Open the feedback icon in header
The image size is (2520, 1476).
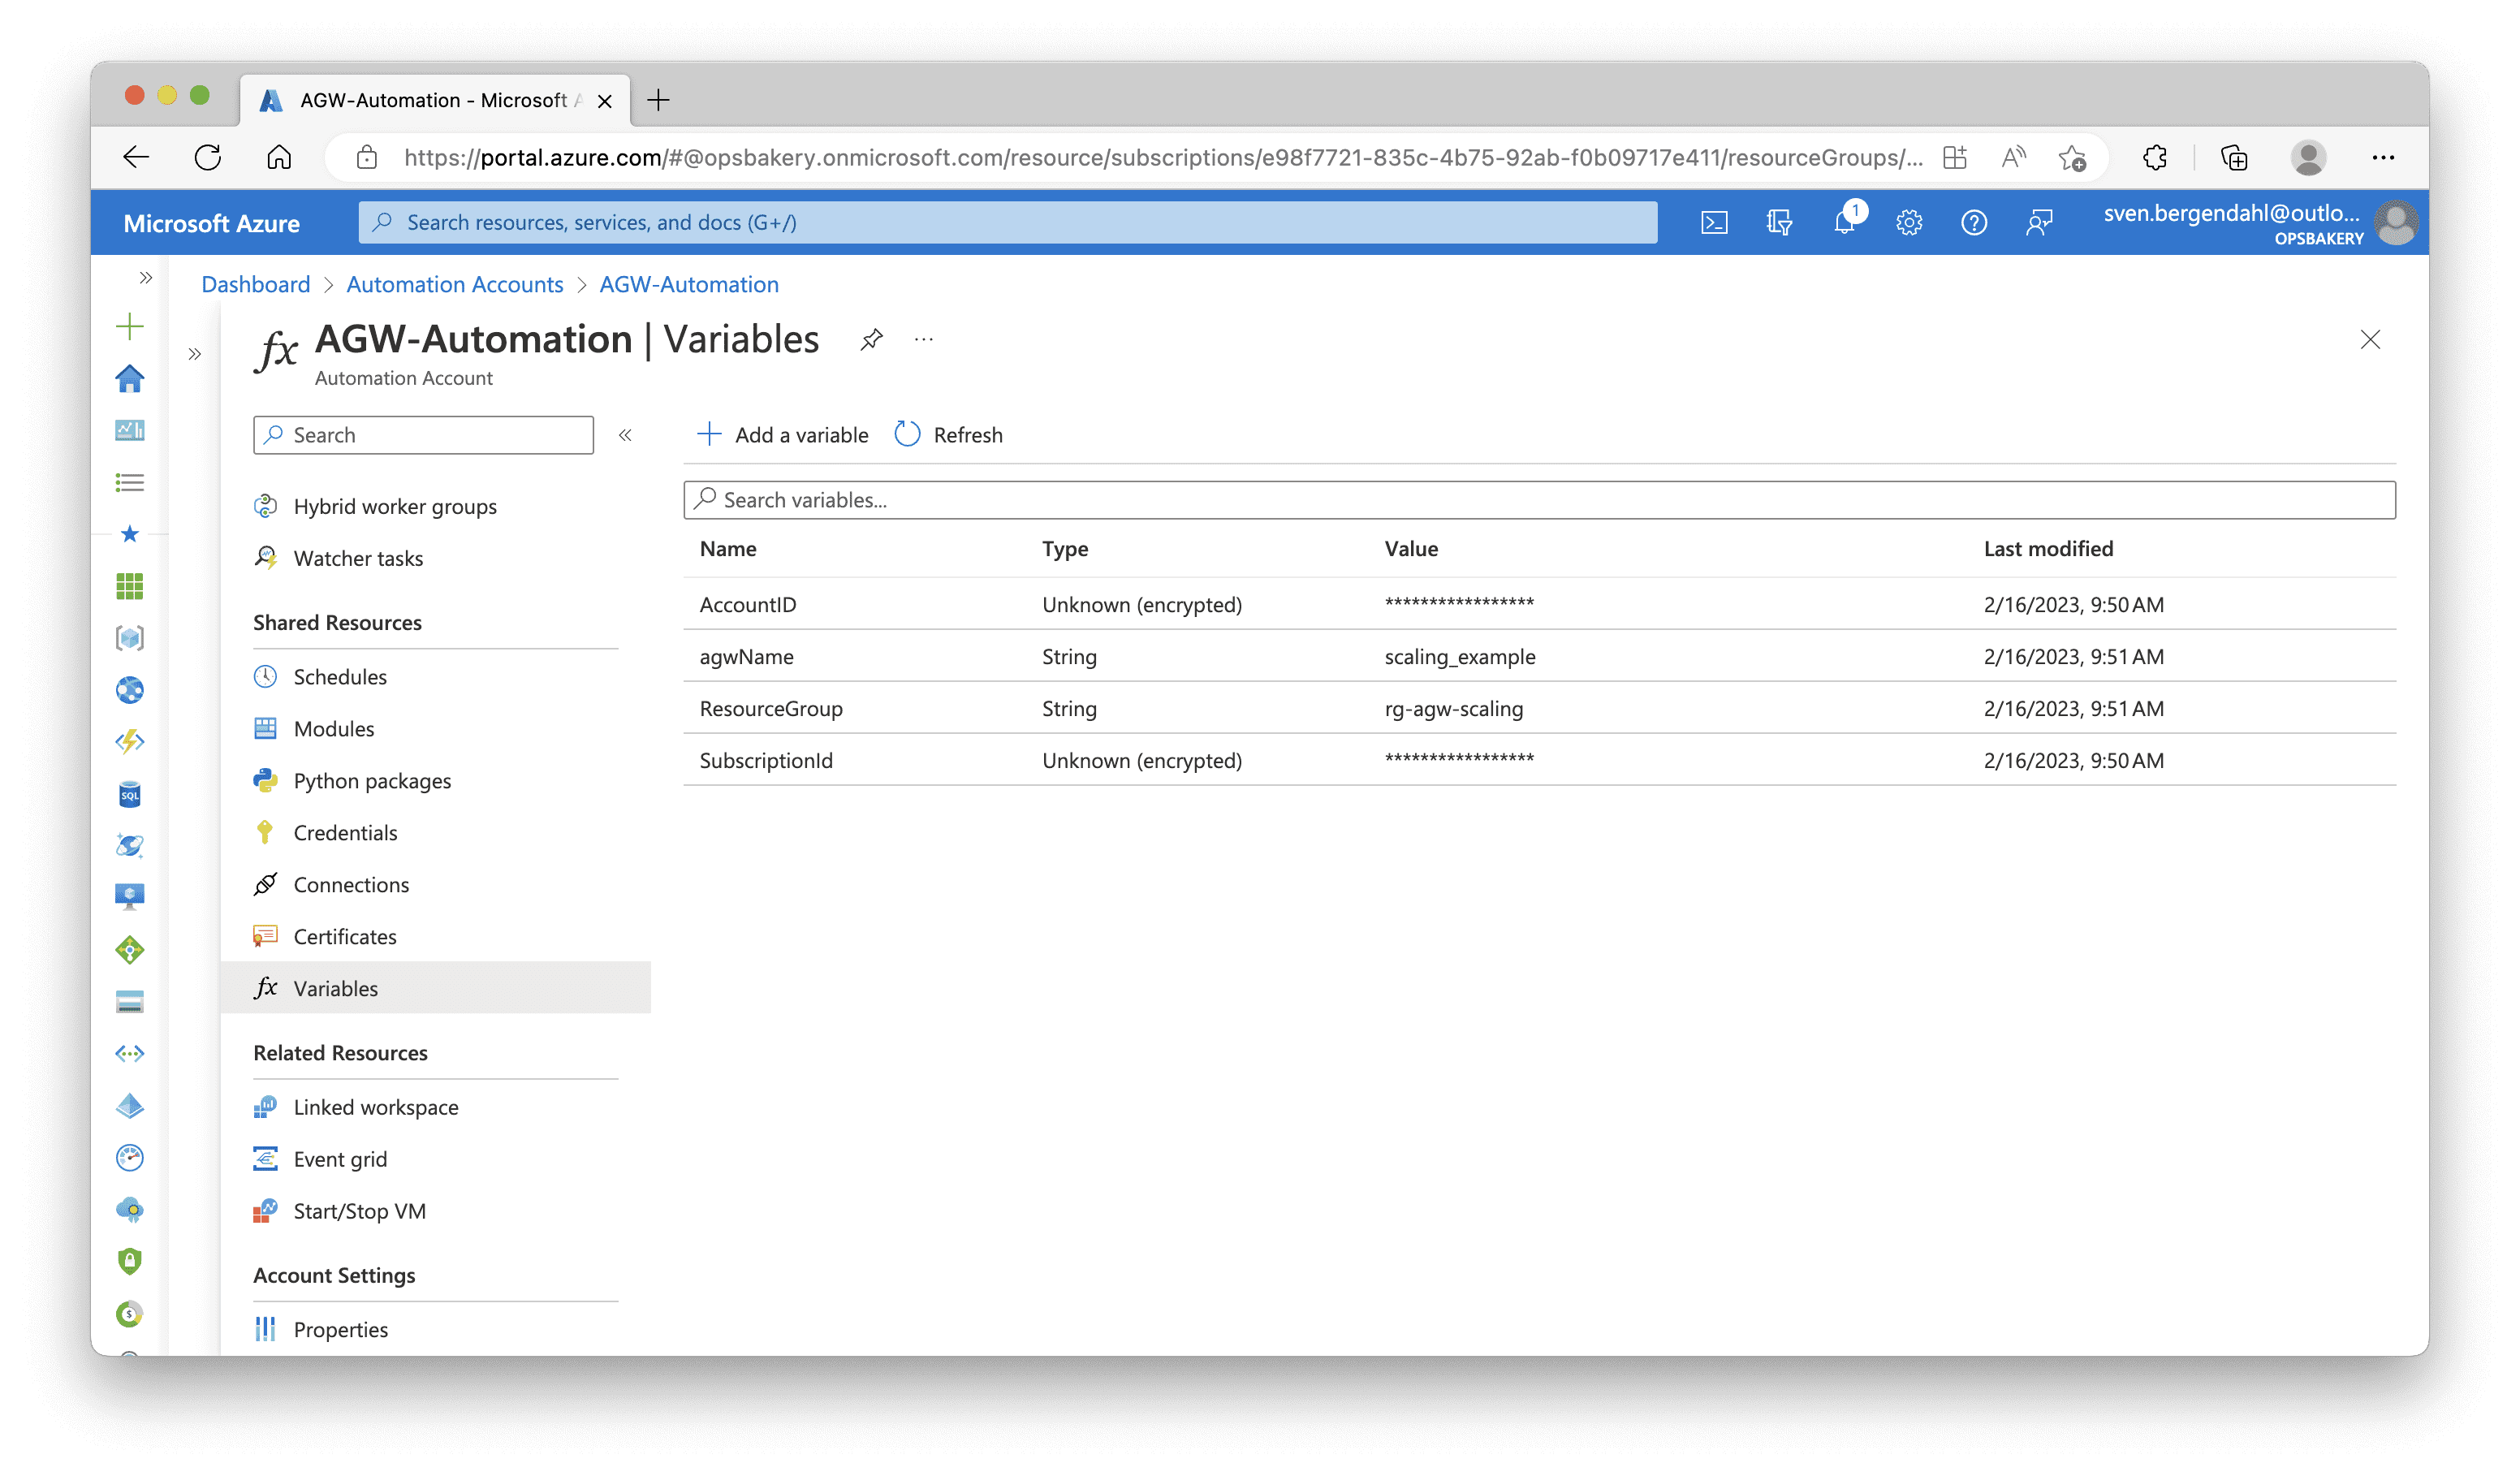pos(2039,222)
